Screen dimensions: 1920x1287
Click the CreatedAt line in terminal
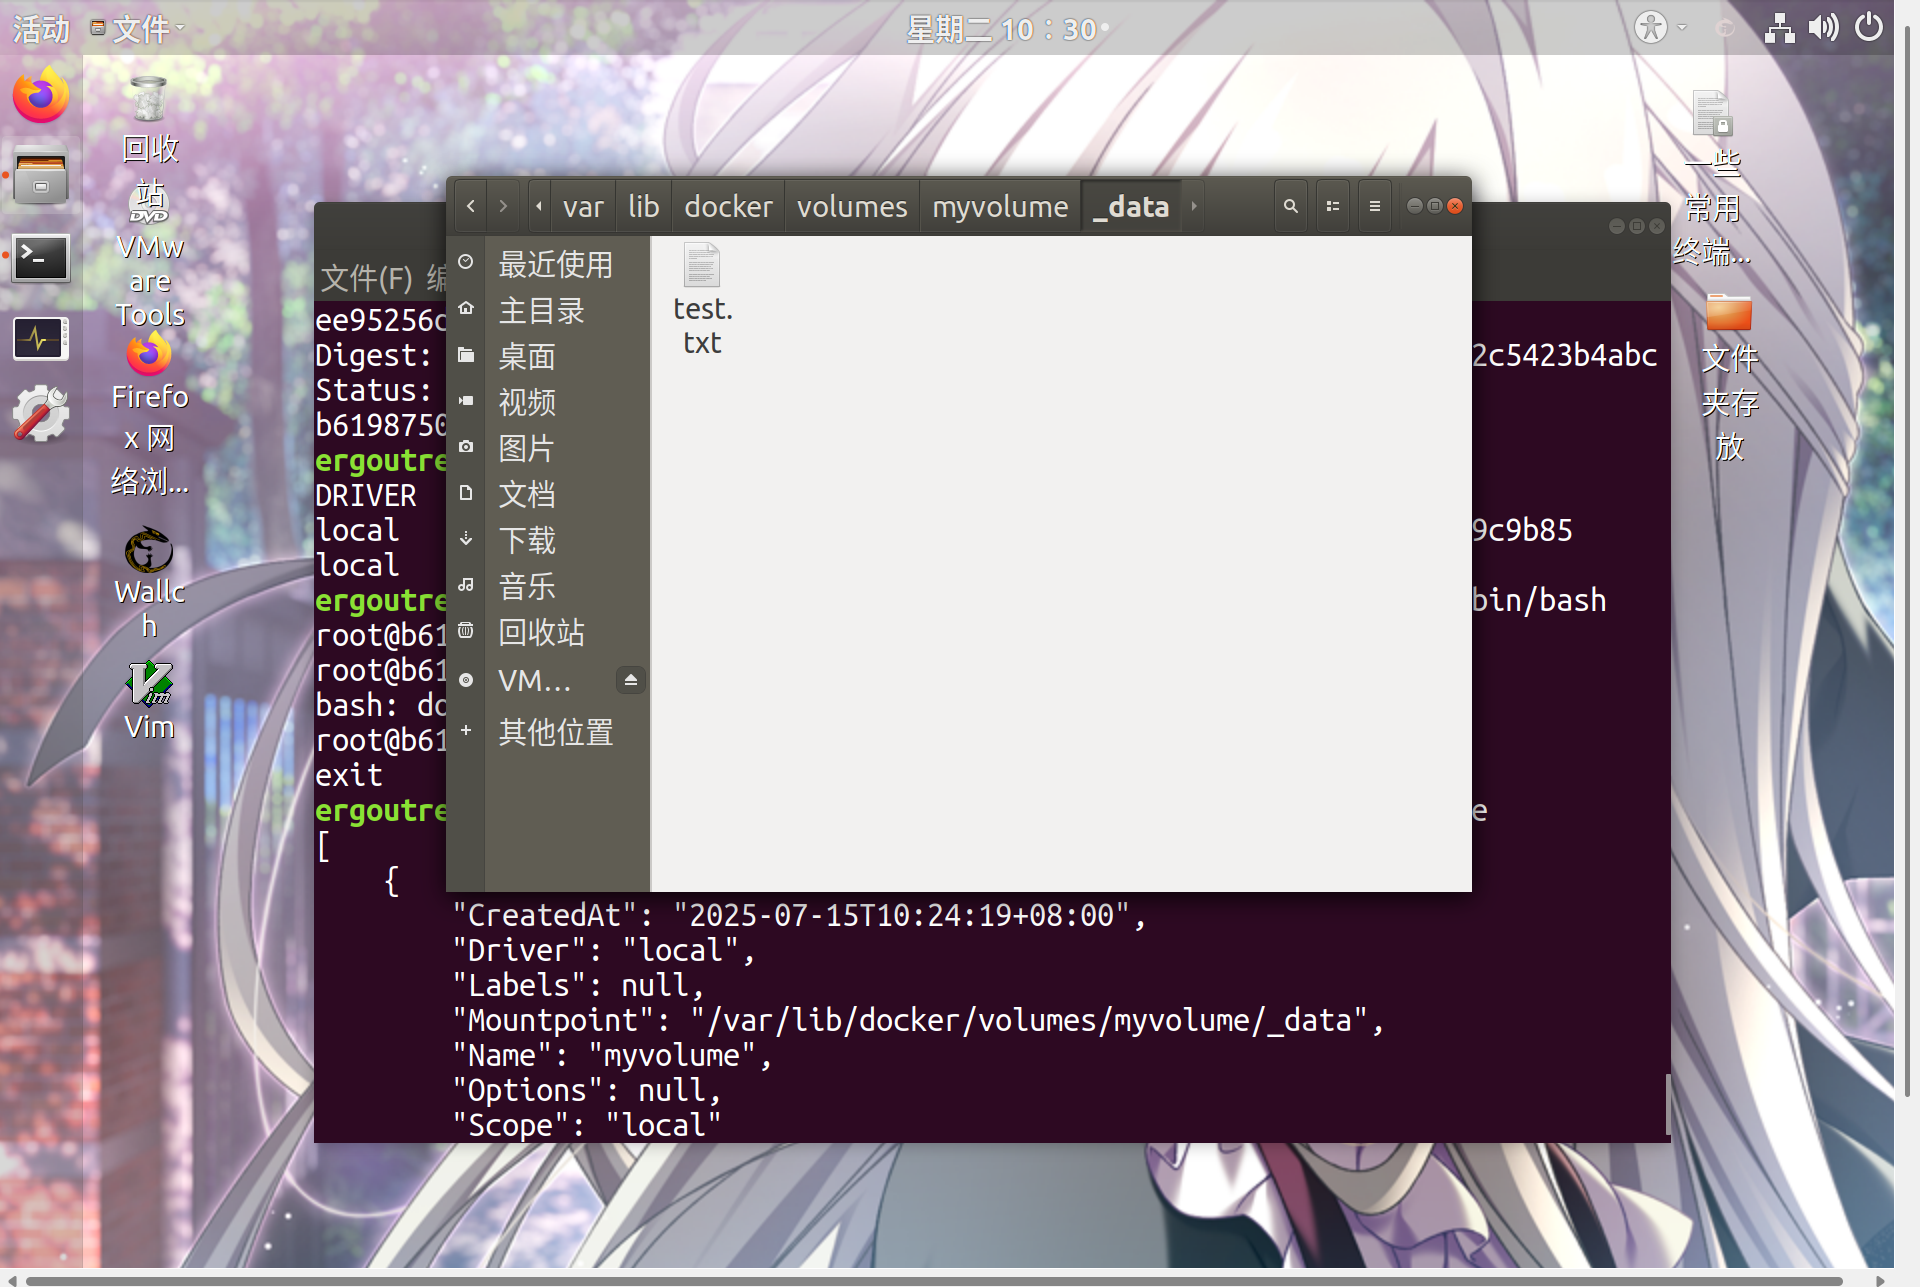click(799, 915)
